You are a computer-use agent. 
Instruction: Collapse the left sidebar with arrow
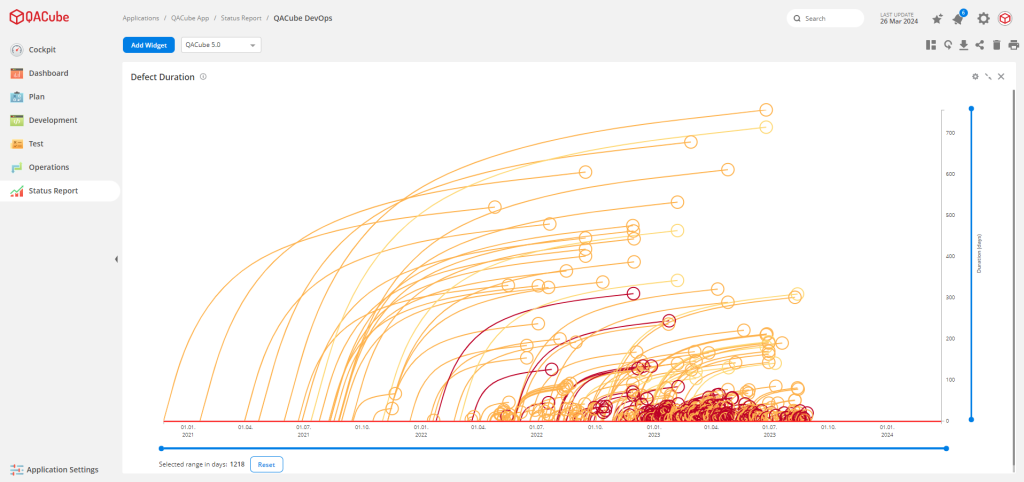click(116, 259)
